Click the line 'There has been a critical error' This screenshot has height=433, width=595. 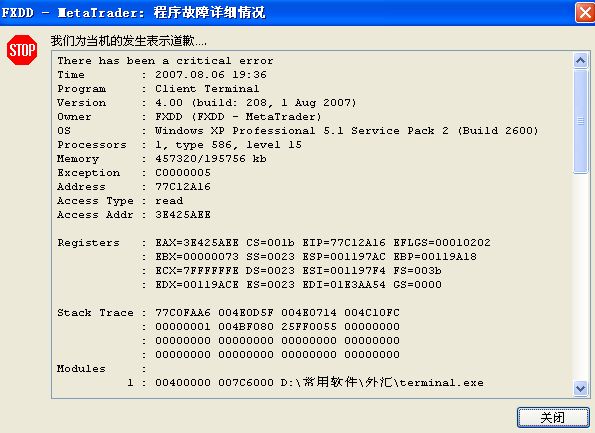pyautogui.click(x=165, y=61)
